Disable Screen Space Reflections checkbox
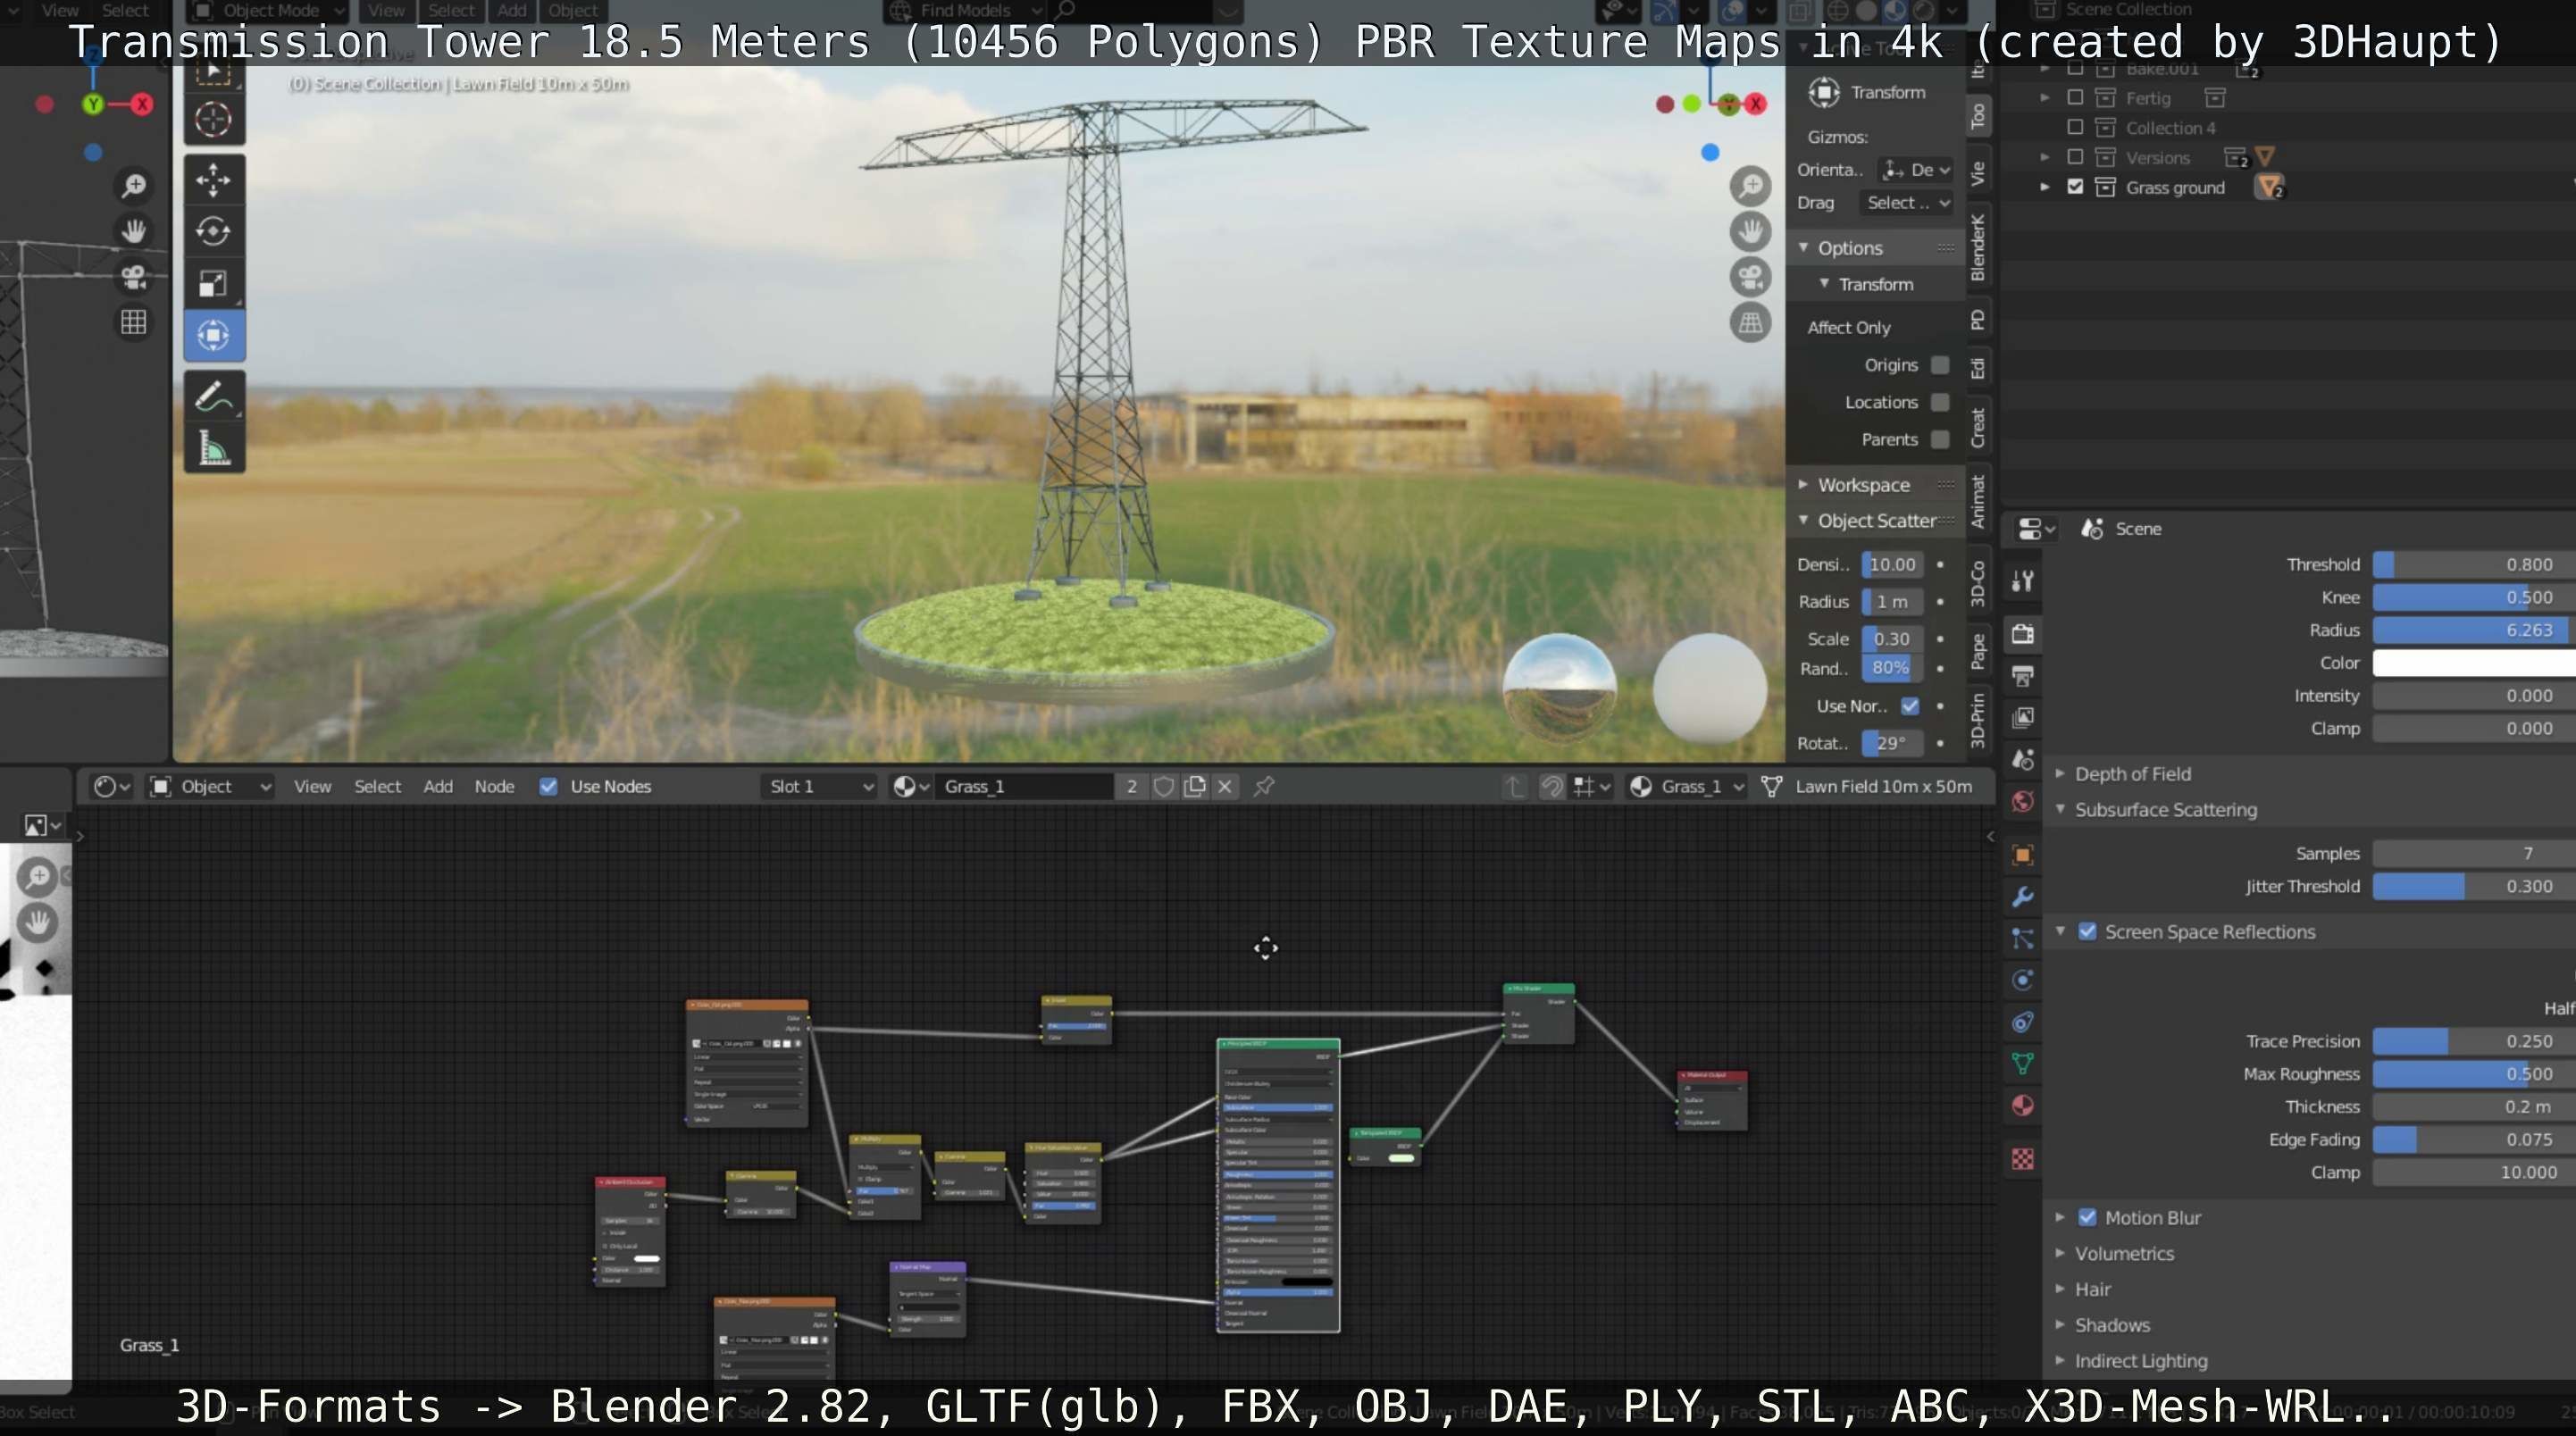 click(2087, 931)
